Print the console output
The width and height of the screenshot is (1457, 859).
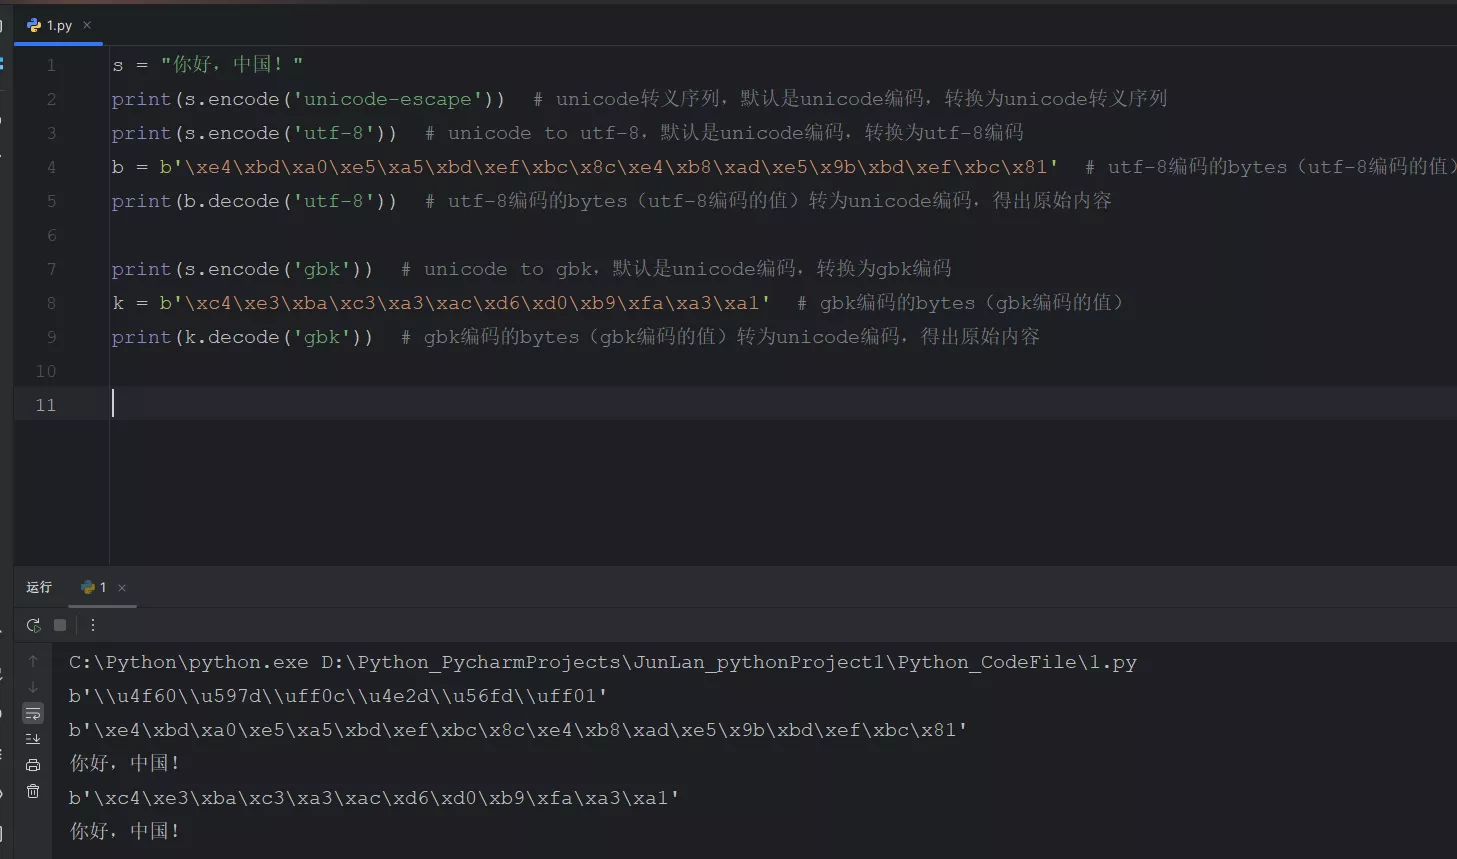[33, 765]
